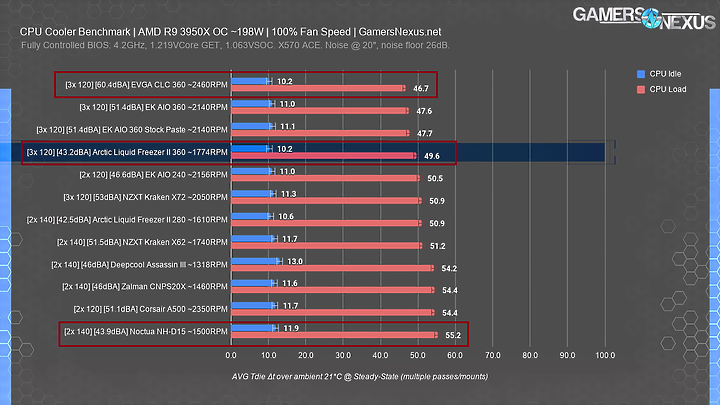Image resolution: width=720 pixels, height=405 pixels.
Task: Click the red CPU Load legend swatch
Action: pos(641,90)
